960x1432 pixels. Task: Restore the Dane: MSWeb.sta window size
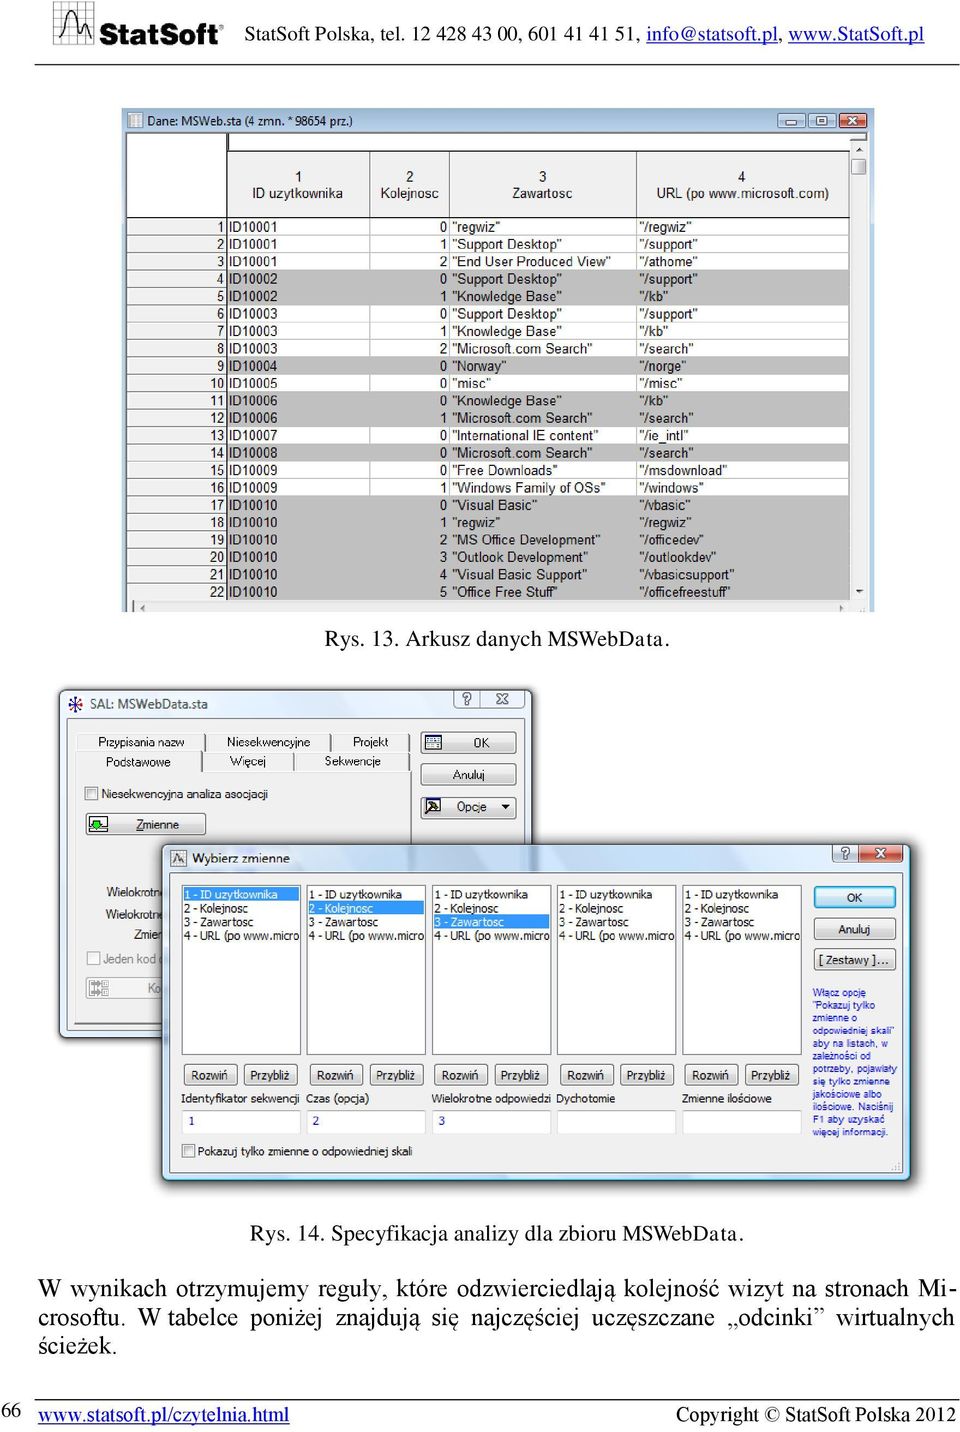tap(821, 121)
